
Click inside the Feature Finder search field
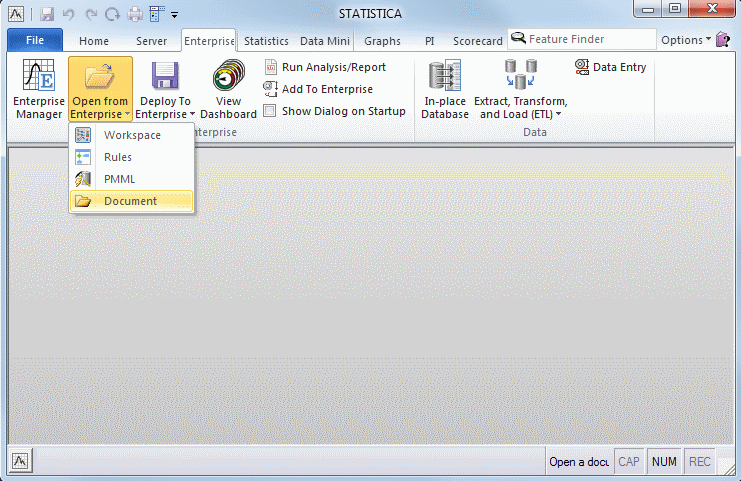(x=582, y=39)
